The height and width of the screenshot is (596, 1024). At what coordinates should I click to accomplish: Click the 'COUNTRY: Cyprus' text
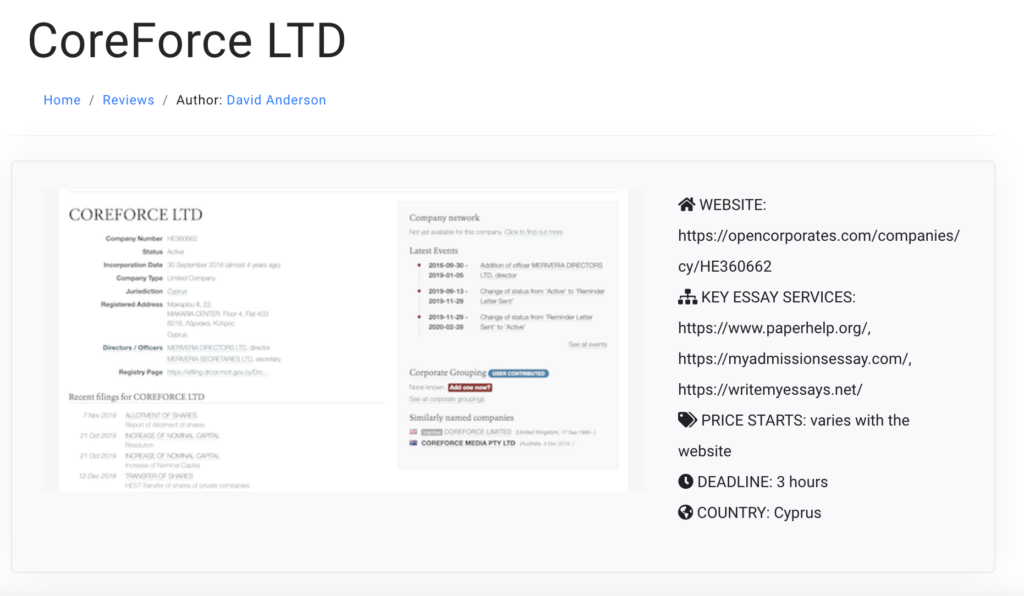[x=759, y=512]
